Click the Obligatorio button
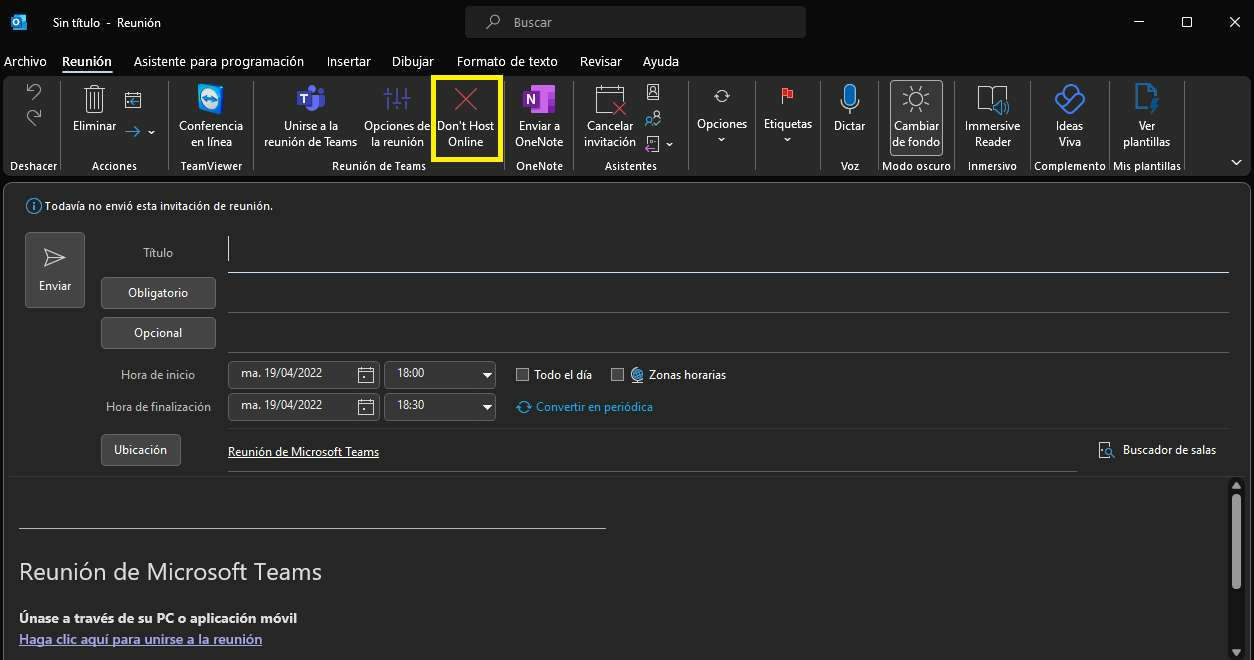The height and width of the screenshot is (660, 1254). click(158, 293)
